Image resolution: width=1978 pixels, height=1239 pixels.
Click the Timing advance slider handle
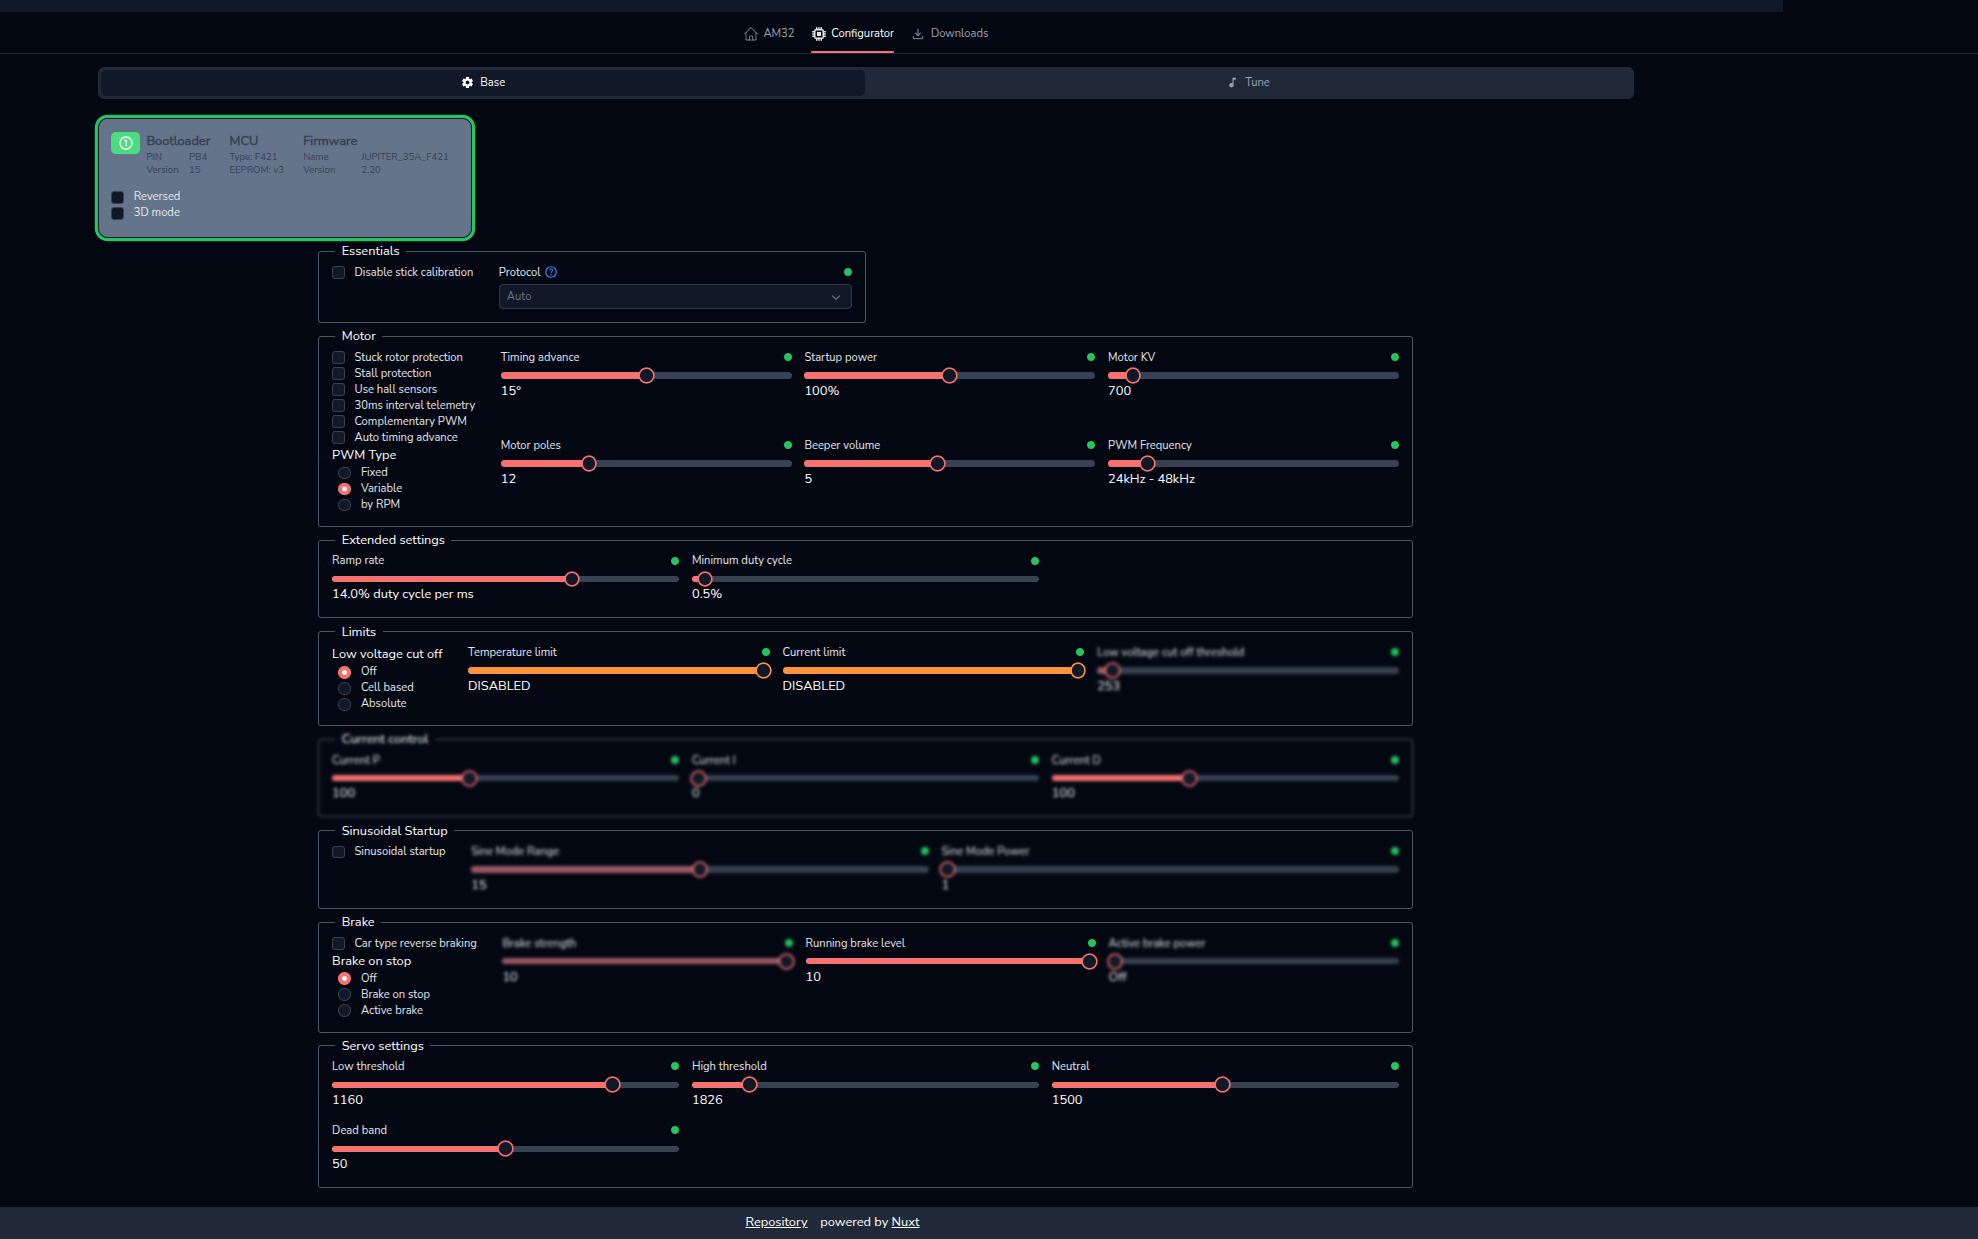coord(647,376)
